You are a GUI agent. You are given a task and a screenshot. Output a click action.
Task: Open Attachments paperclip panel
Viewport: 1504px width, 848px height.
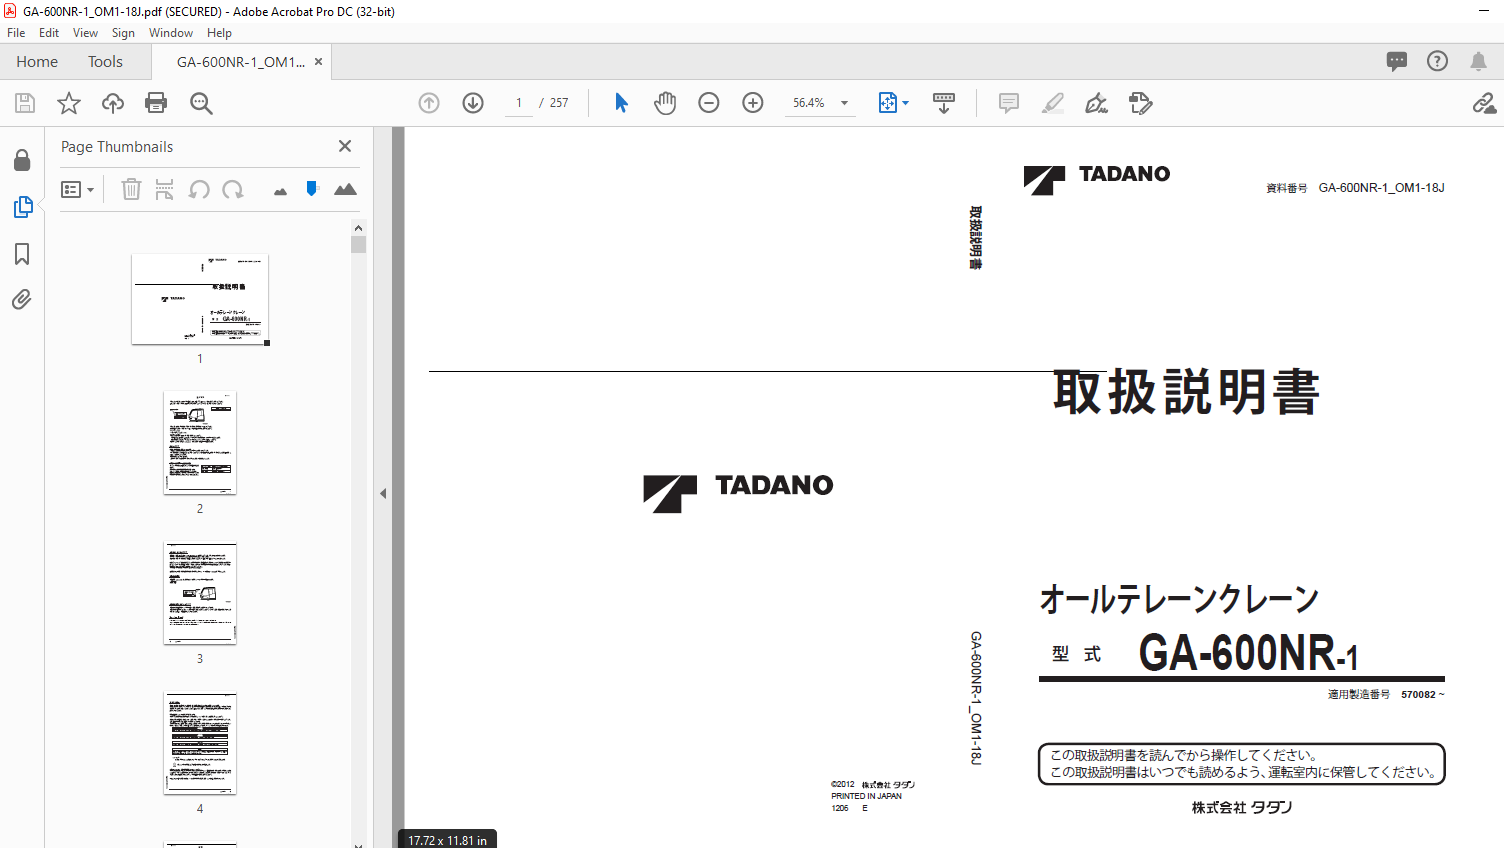pyautogui.click(x=22, y=299)
